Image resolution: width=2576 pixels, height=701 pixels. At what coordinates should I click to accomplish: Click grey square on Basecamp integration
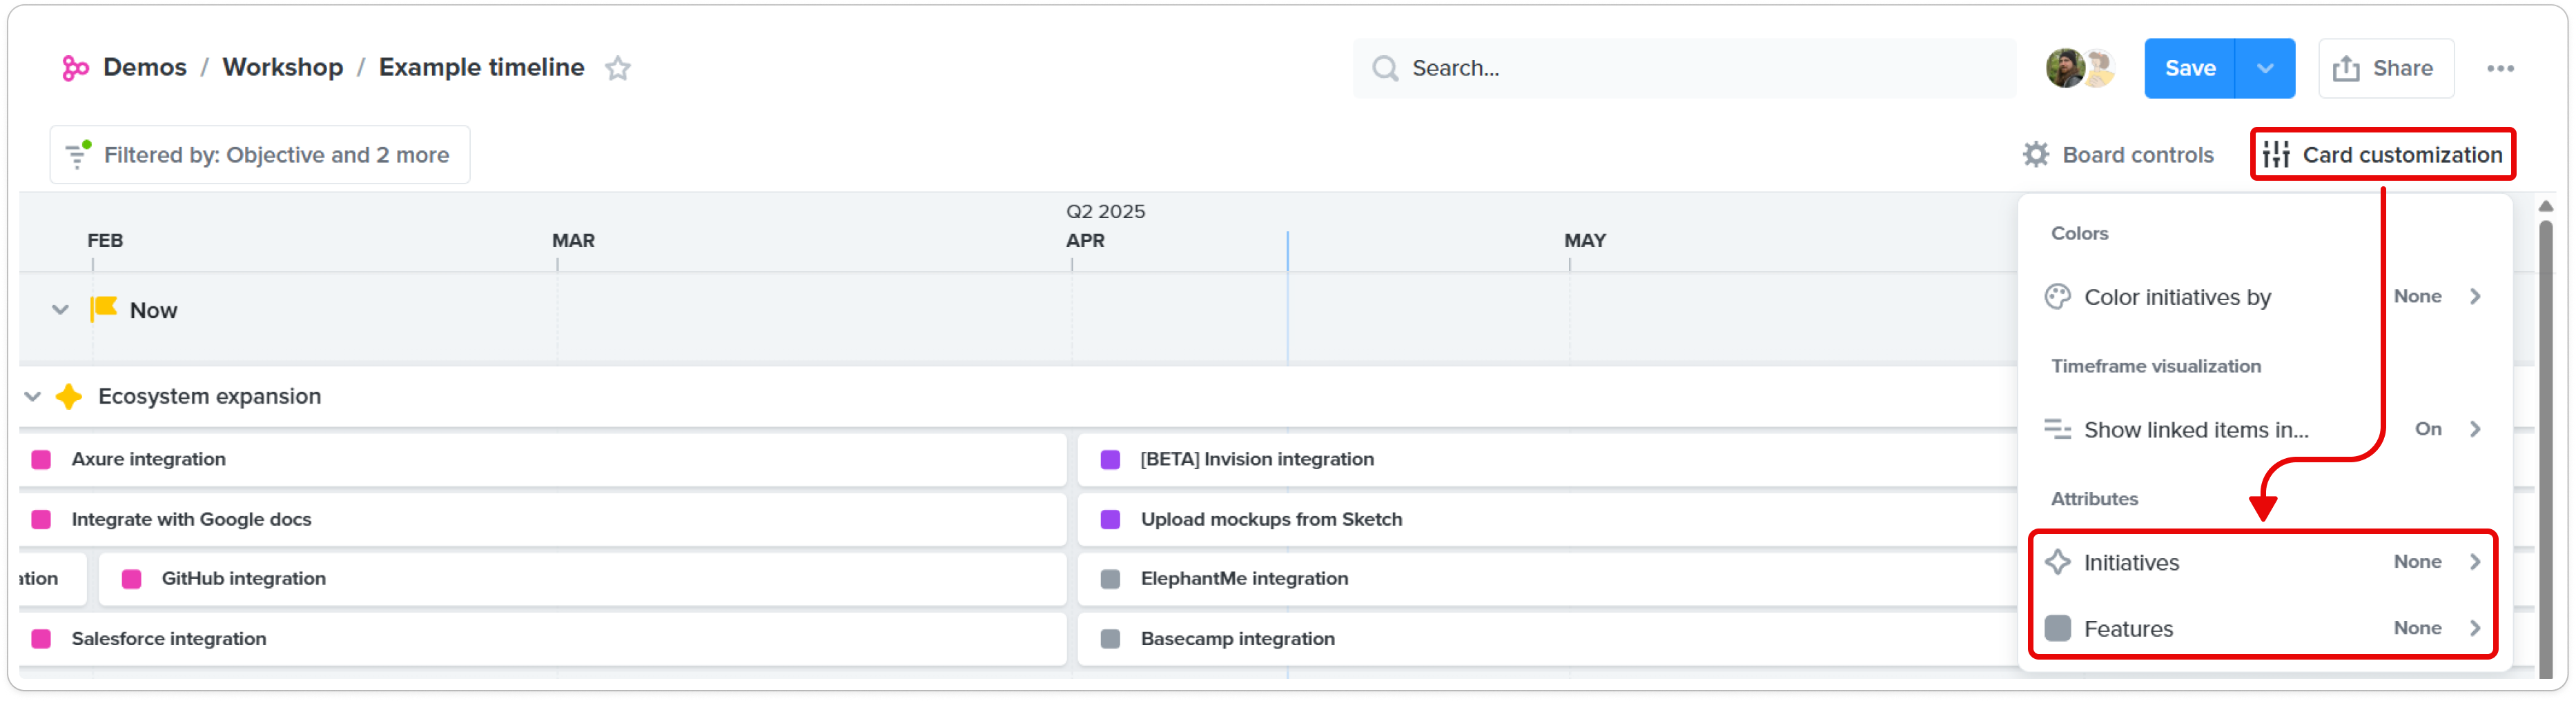click(1110, 639)
